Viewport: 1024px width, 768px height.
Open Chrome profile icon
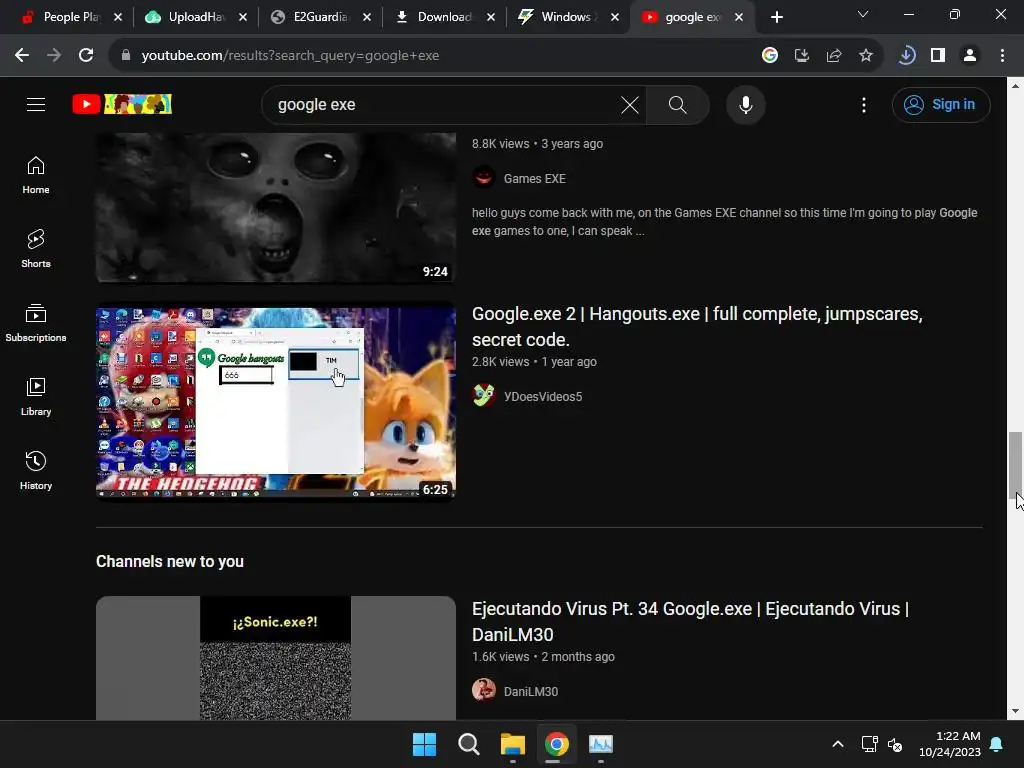[x=970, y=56]
